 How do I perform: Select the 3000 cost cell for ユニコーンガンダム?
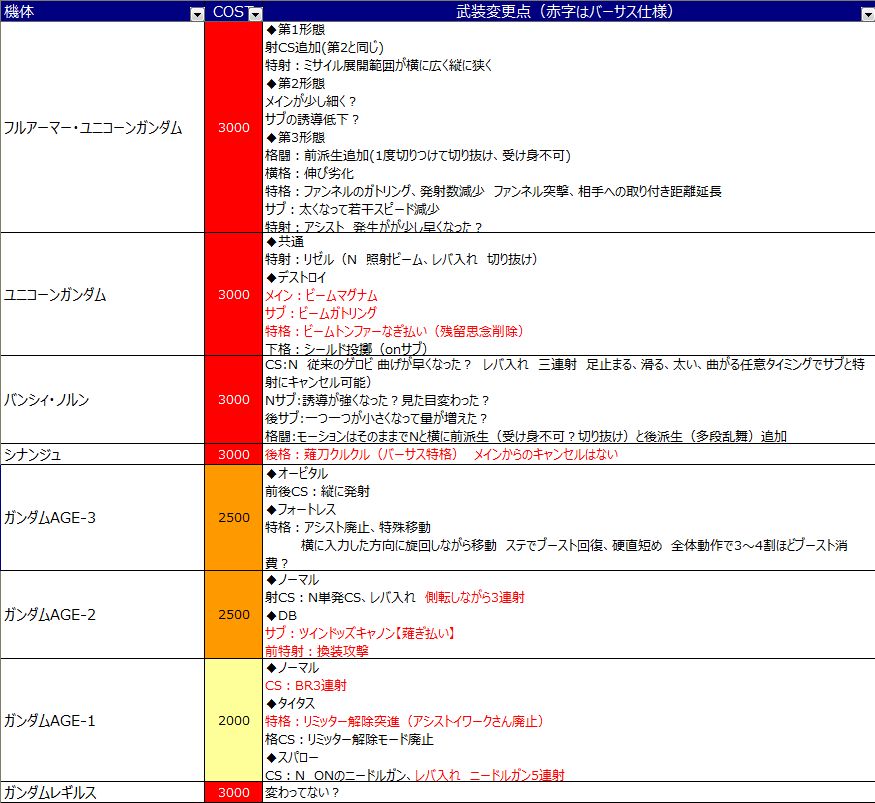[234, 294]
